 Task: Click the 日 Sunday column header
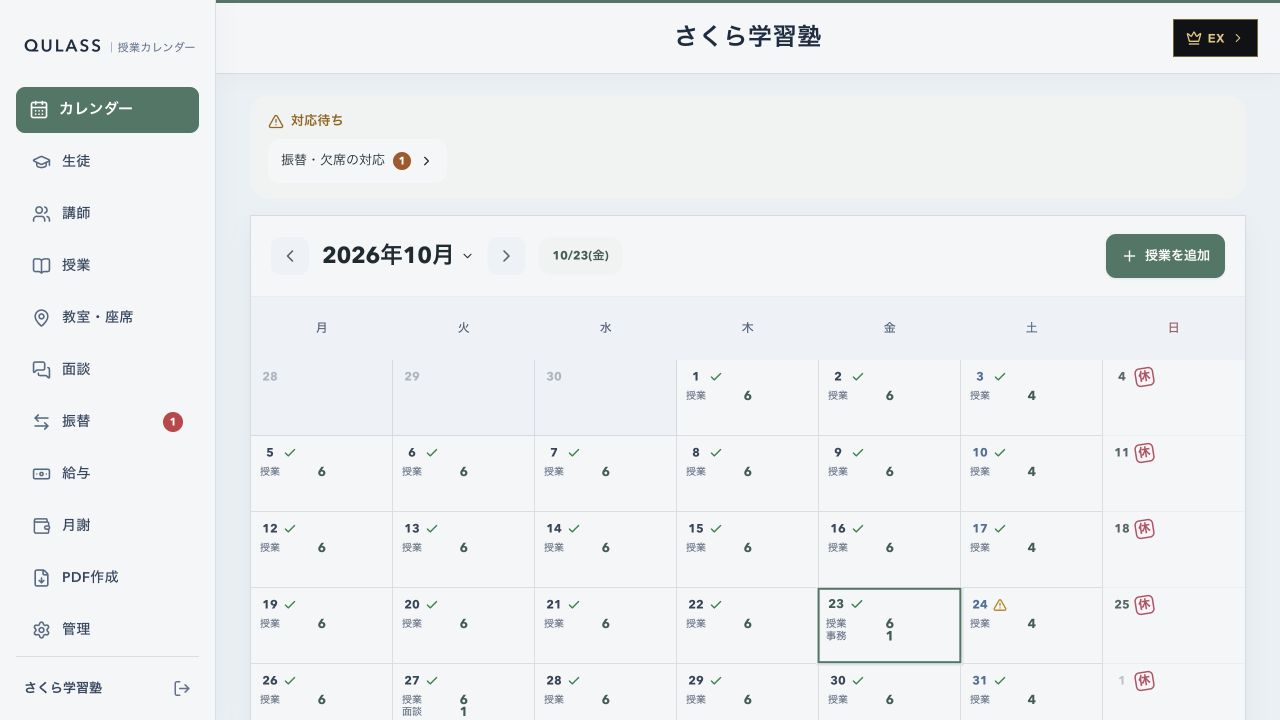pyautogui.click(x=1173, y=328)
